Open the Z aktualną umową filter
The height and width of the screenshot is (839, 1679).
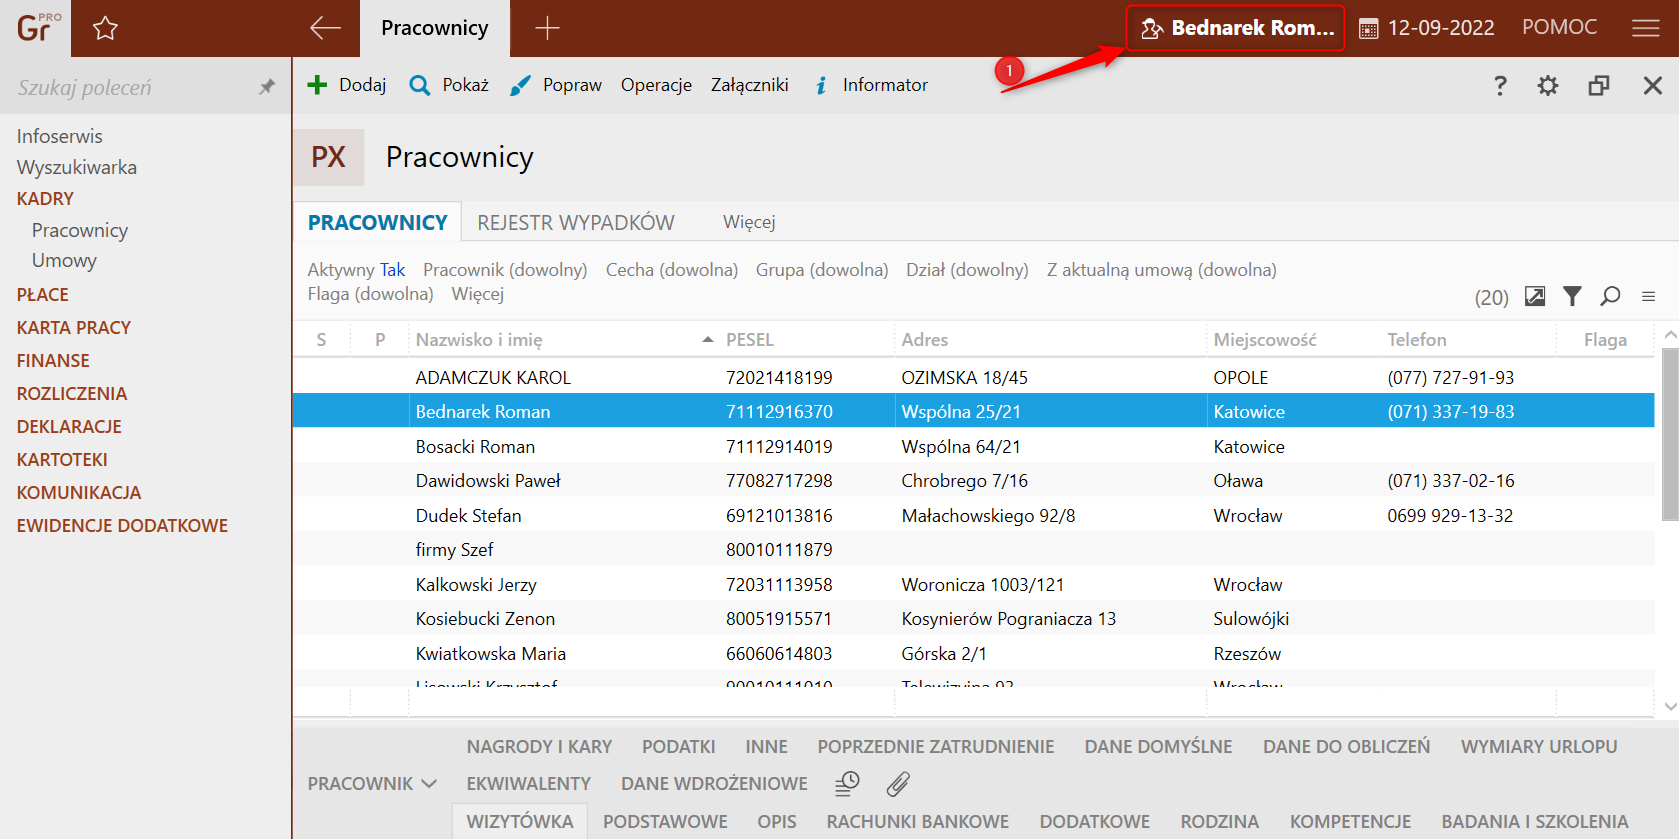click(1161, 270)
